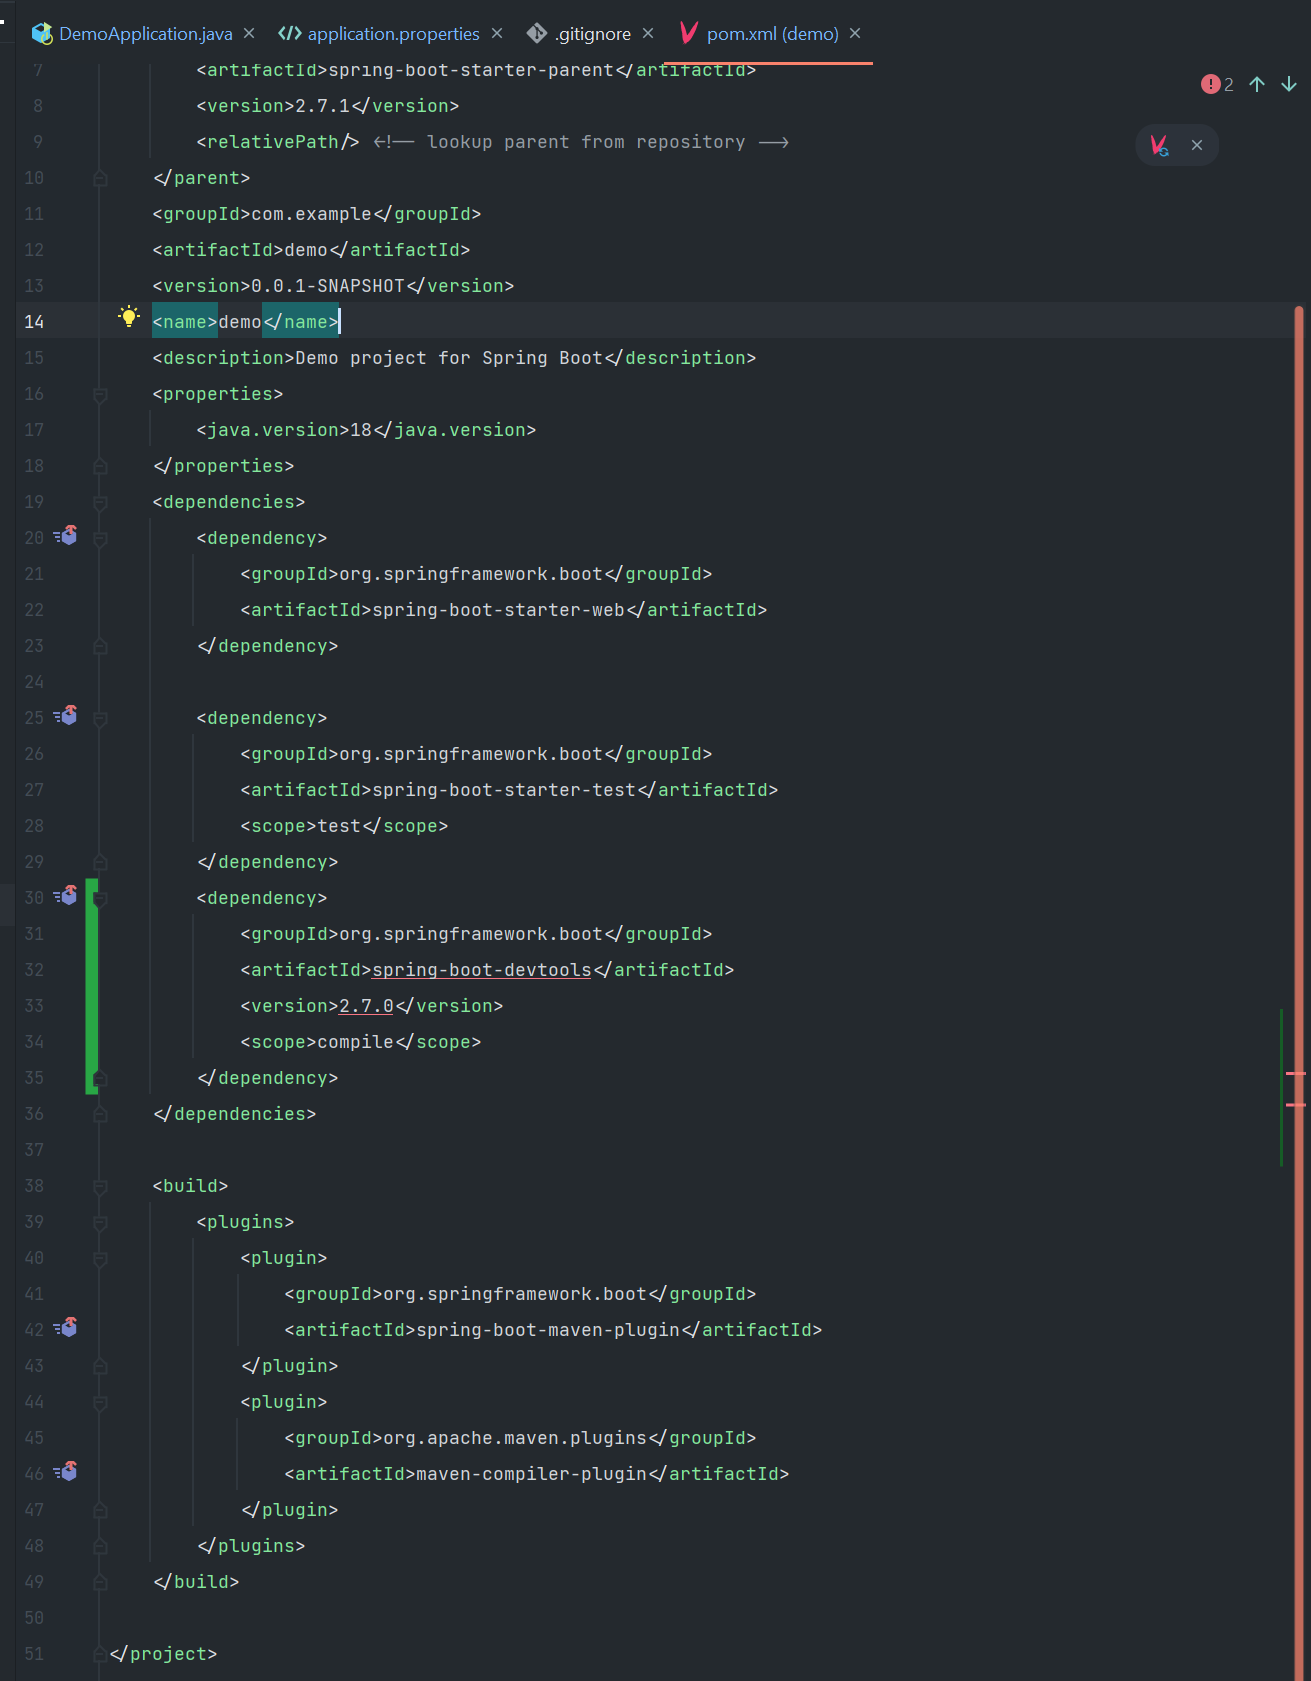Fold the devtools dependency on line 30
Image resolution: width=1311 pixels, height=1681 pixels.
tap(100, 898)
